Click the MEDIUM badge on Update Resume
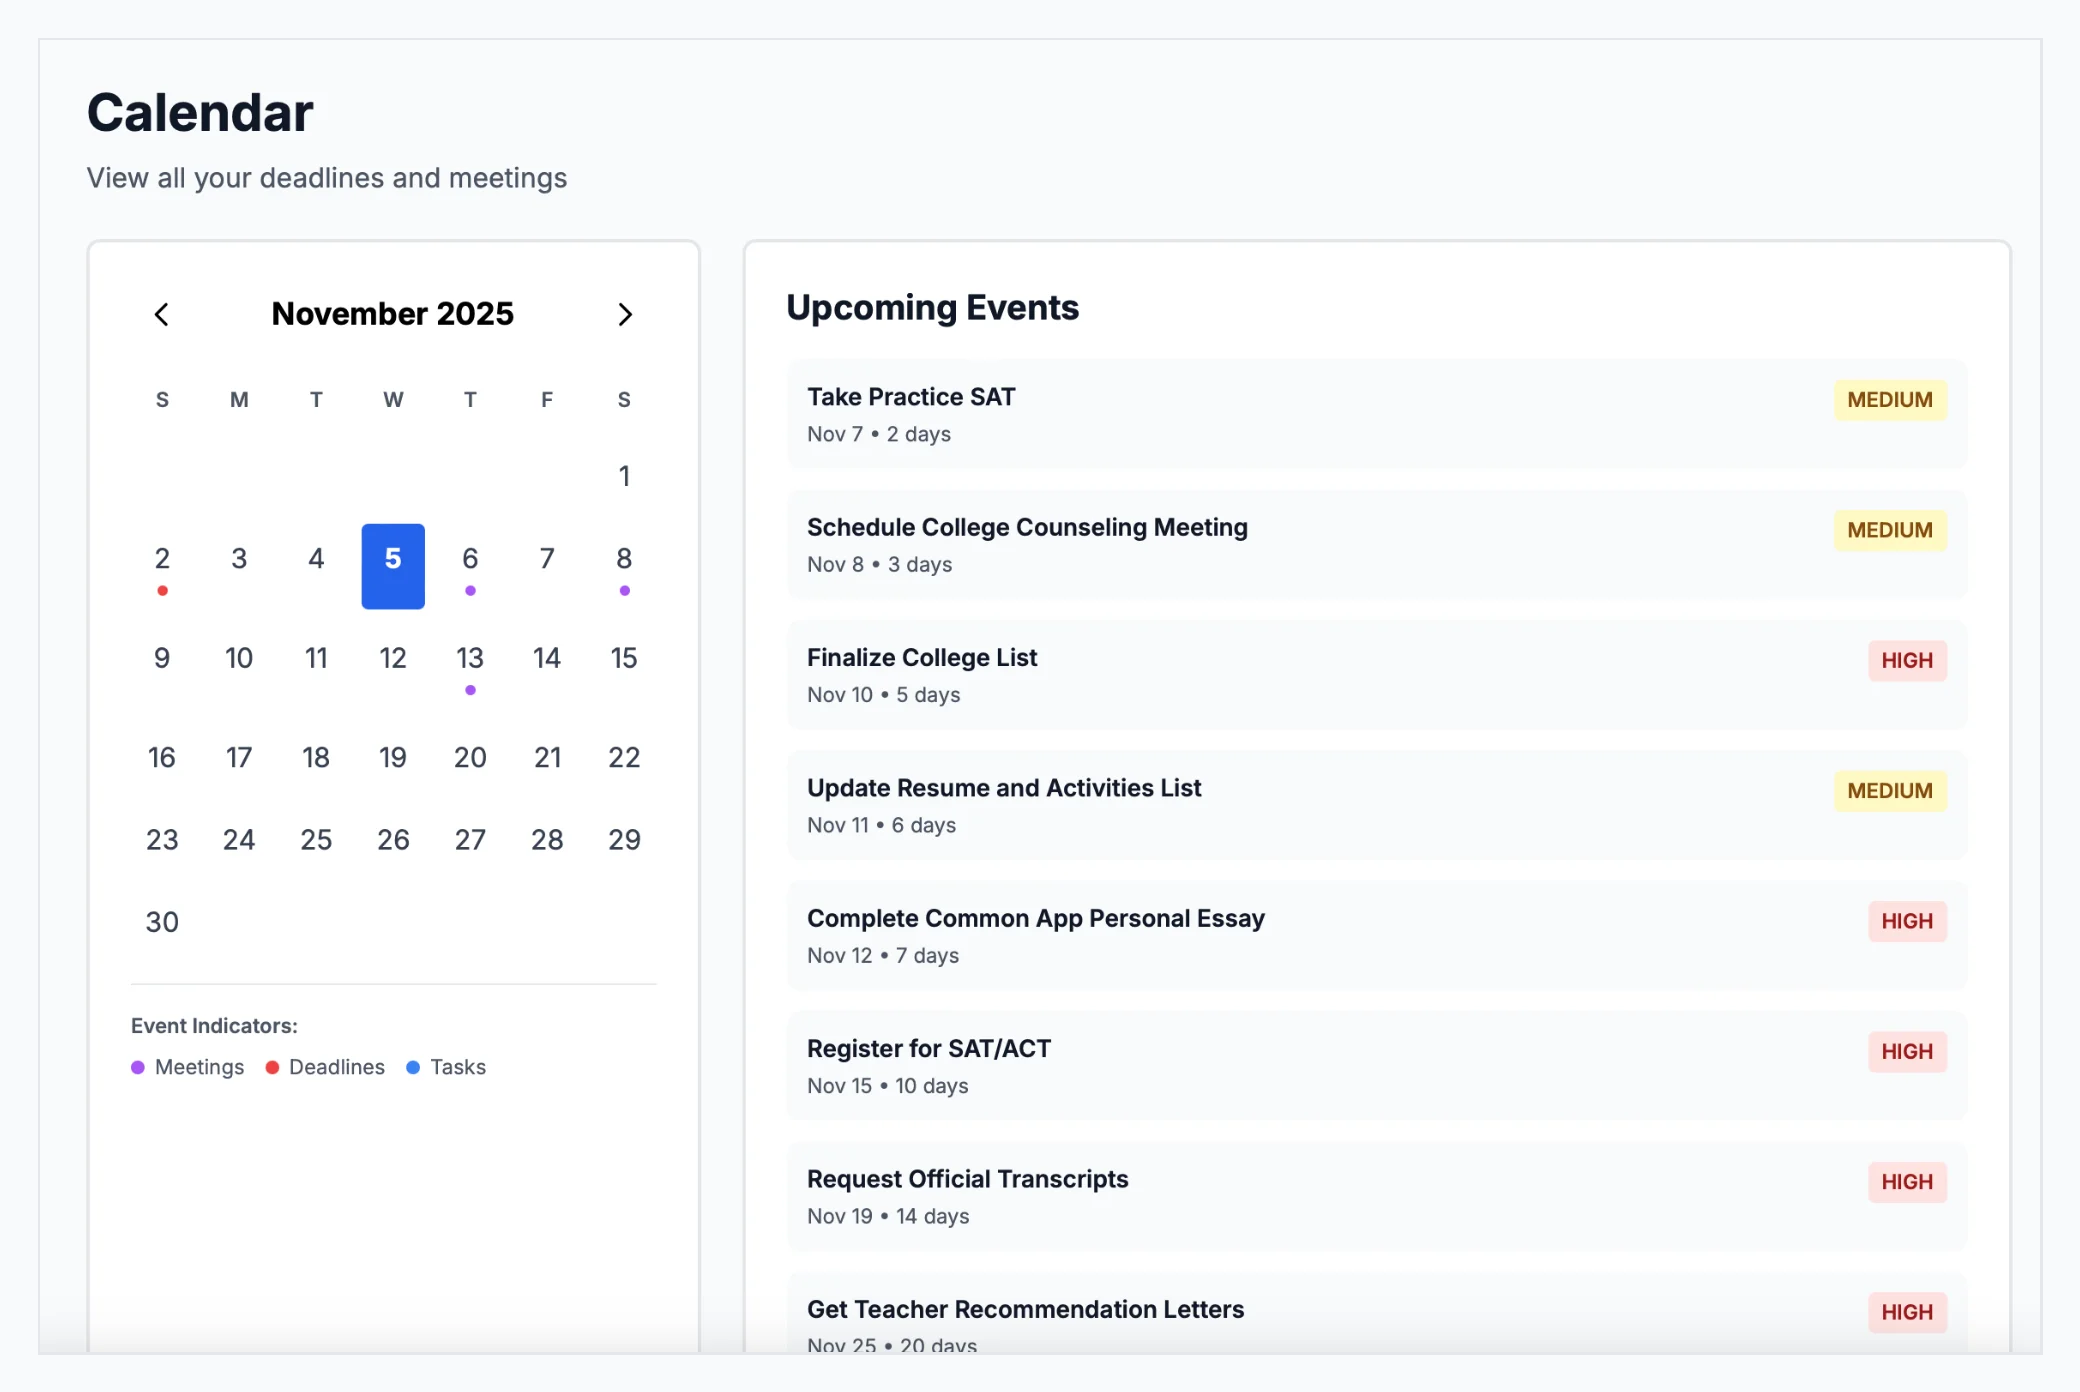The height and width of the screenshot is (1392, 2080). tap(1889, 790)
